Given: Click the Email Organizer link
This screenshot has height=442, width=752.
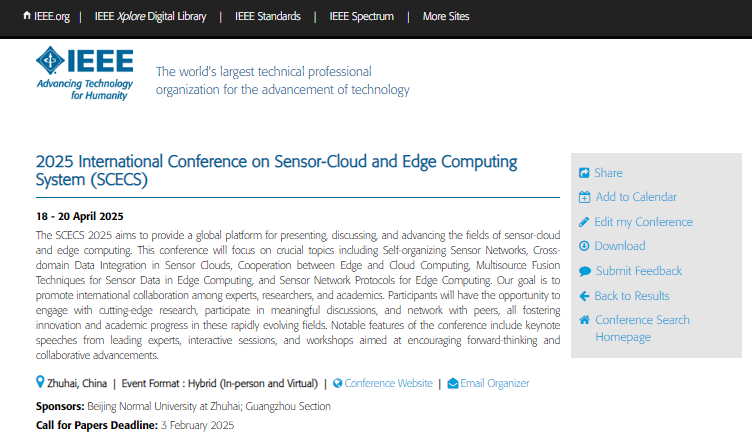Looking at the screenshot, I should (494, 384).
